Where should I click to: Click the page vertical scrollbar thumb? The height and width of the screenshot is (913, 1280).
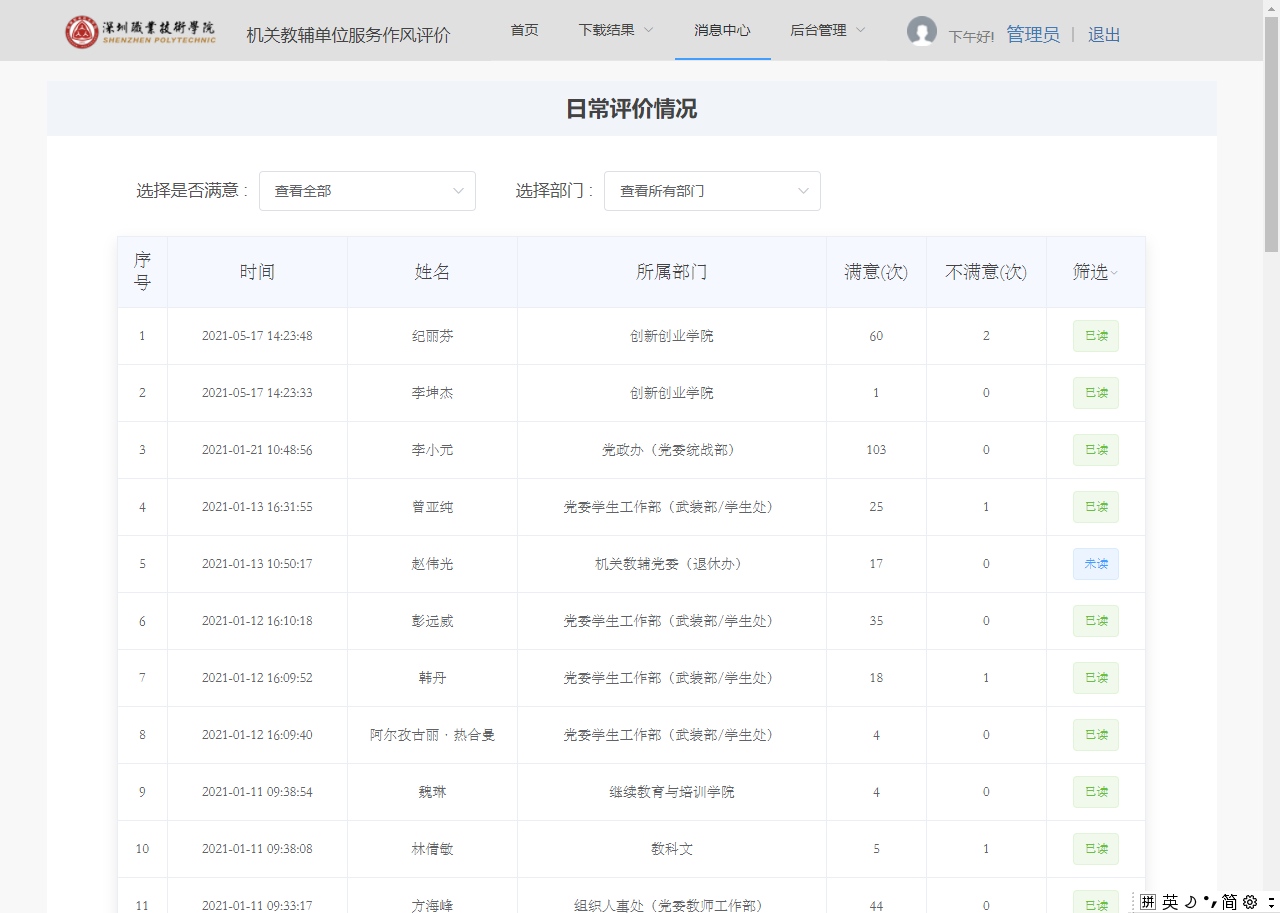click(1271, 135)
